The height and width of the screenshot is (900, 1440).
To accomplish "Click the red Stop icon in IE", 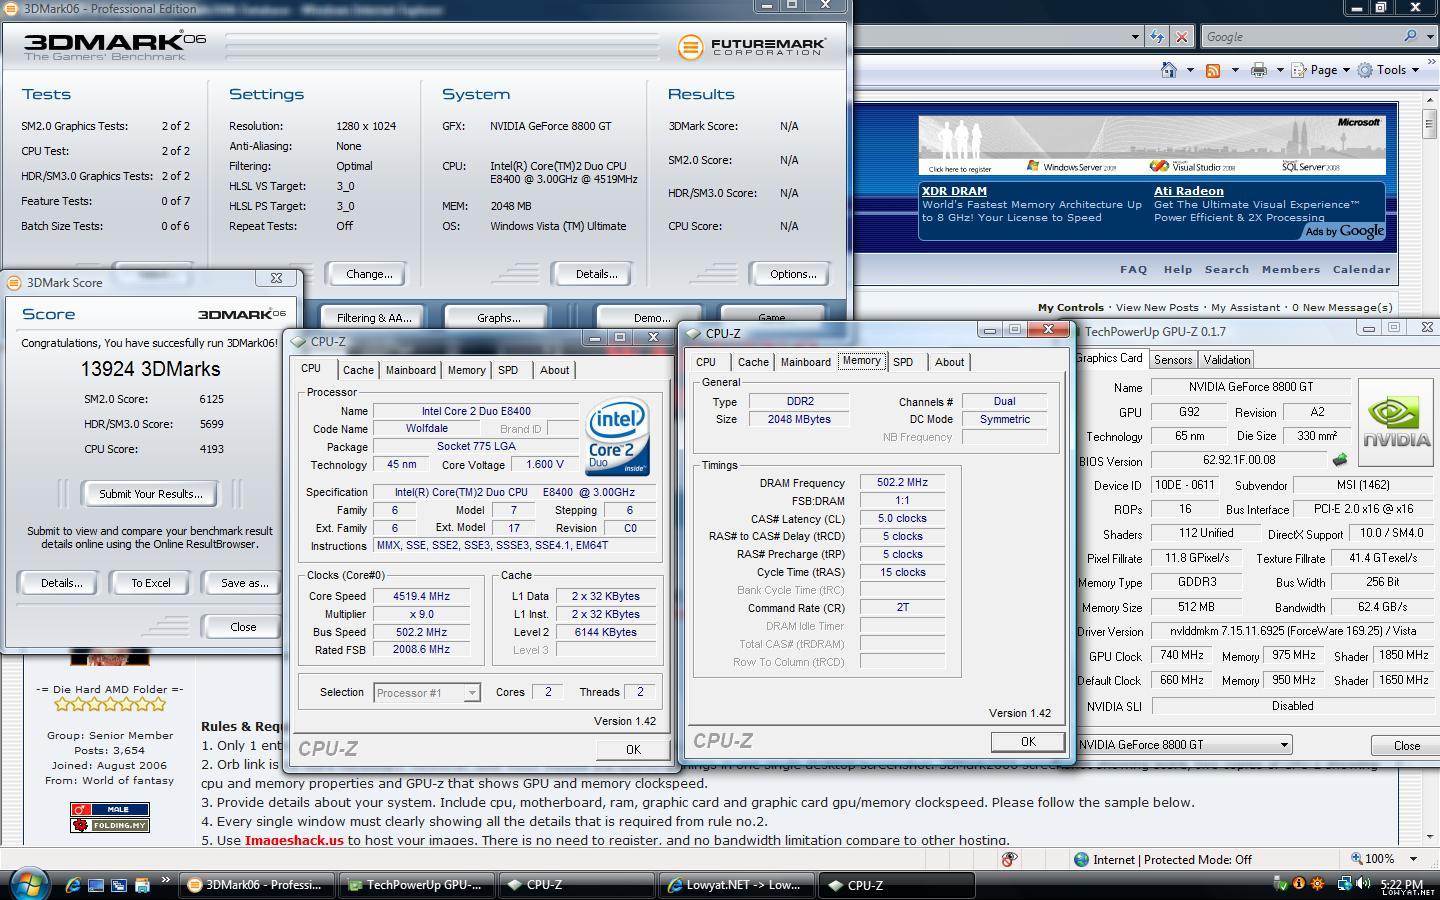I will pyautogui.click(x=1181, y=37).
